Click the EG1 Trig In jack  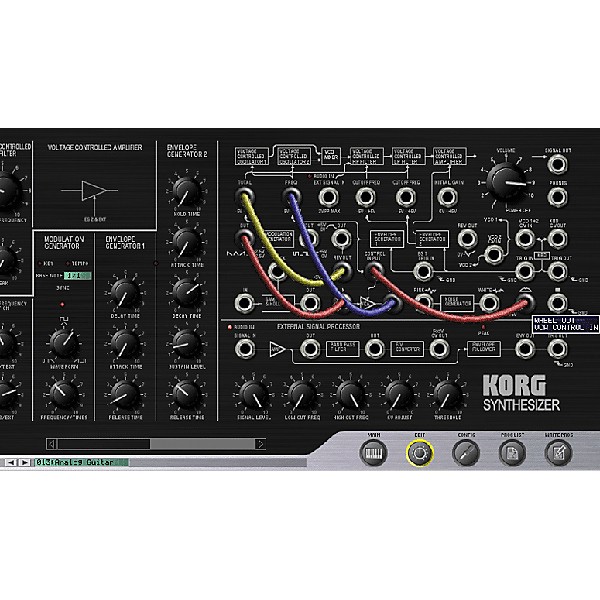click(423, 272)
